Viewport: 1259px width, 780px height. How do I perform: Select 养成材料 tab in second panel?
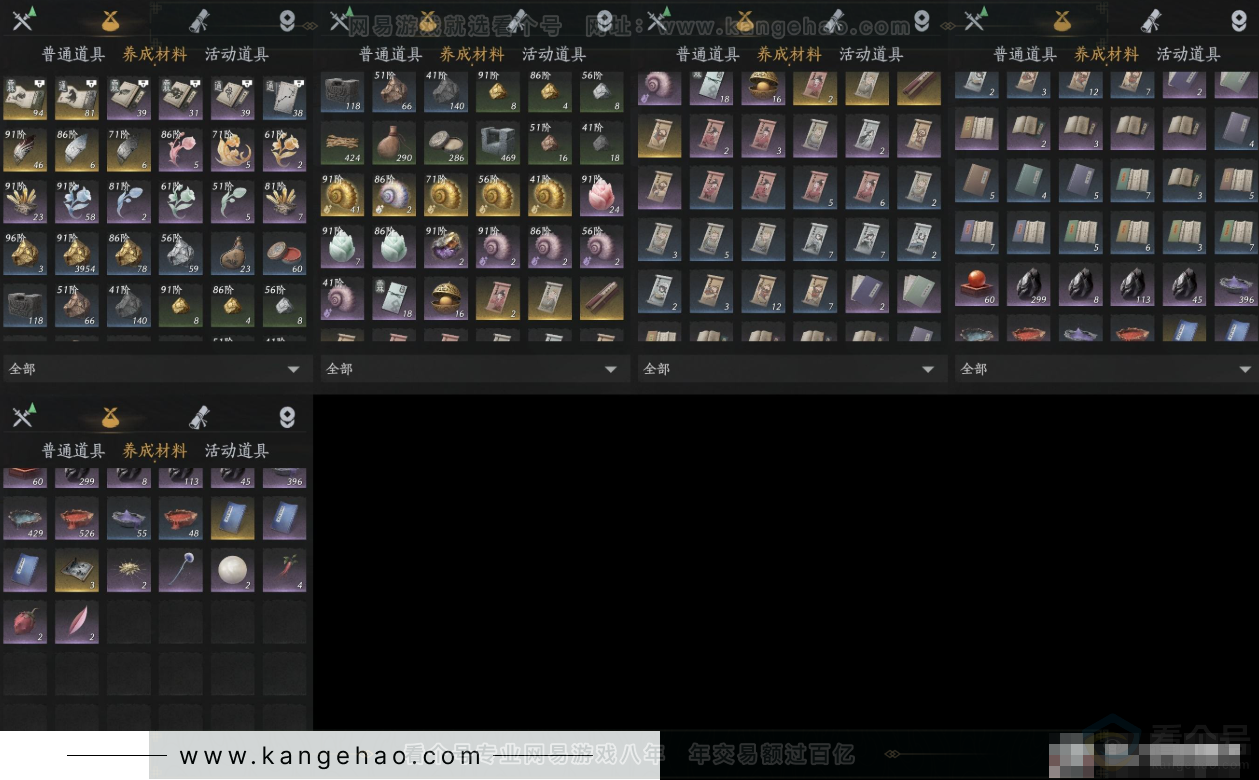pyautogui.click(x=472, y=55)
